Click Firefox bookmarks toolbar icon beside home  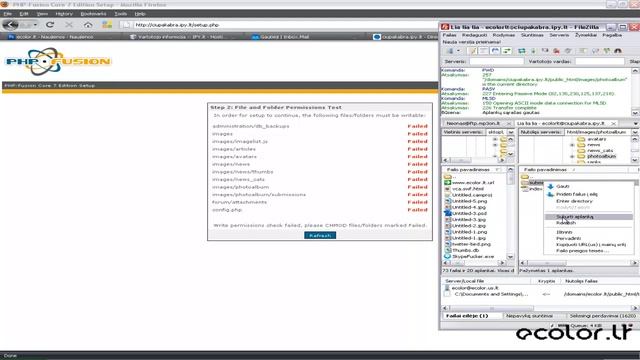click(x=107, y=25)
